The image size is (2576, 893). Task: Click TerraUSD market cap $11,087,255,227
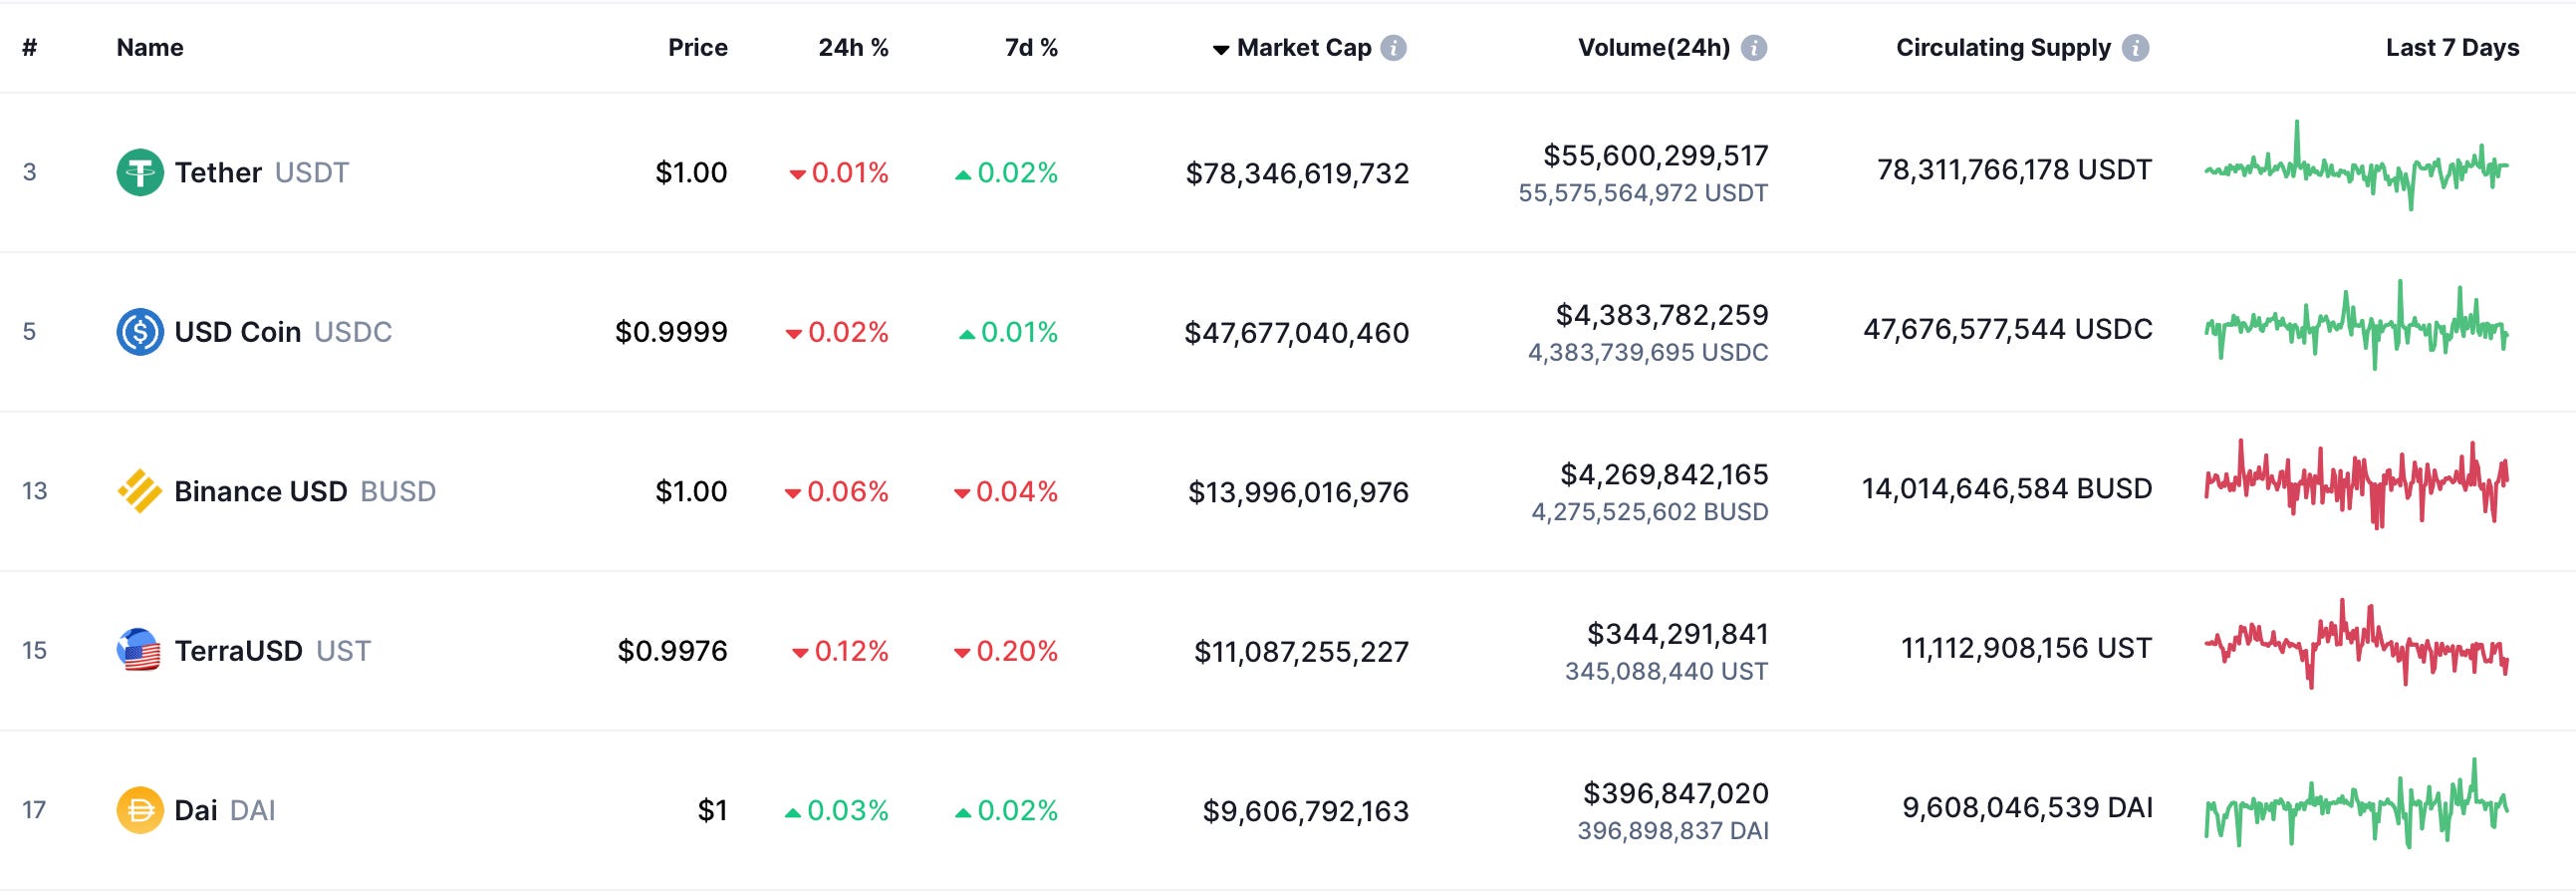click(1301, 651)
